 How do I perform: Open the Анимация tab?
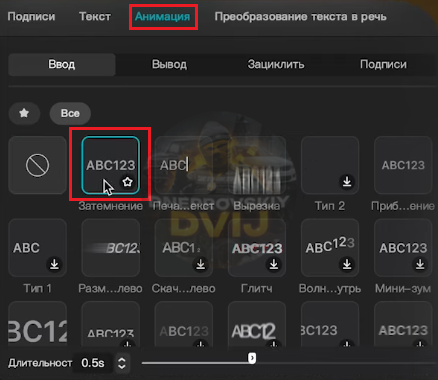point(162,17)
